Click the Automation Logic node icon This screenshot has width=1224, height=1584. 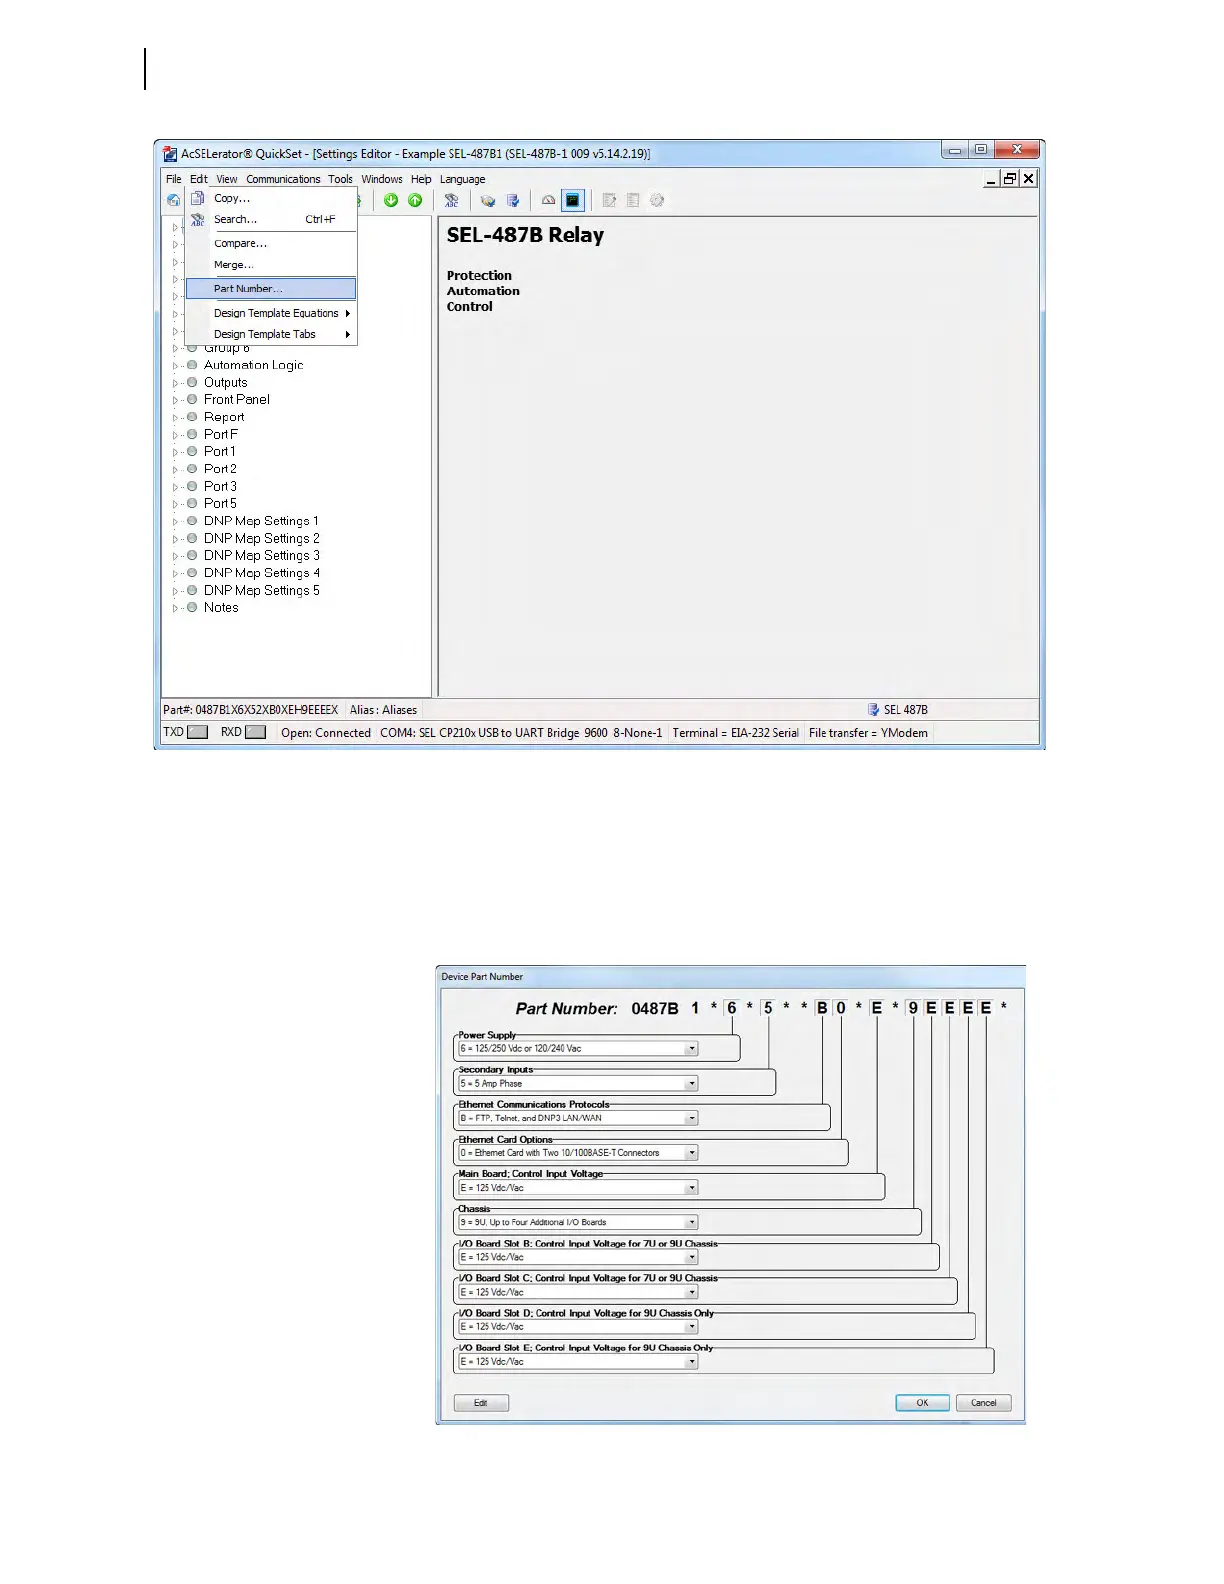click(x=192, y=365)
